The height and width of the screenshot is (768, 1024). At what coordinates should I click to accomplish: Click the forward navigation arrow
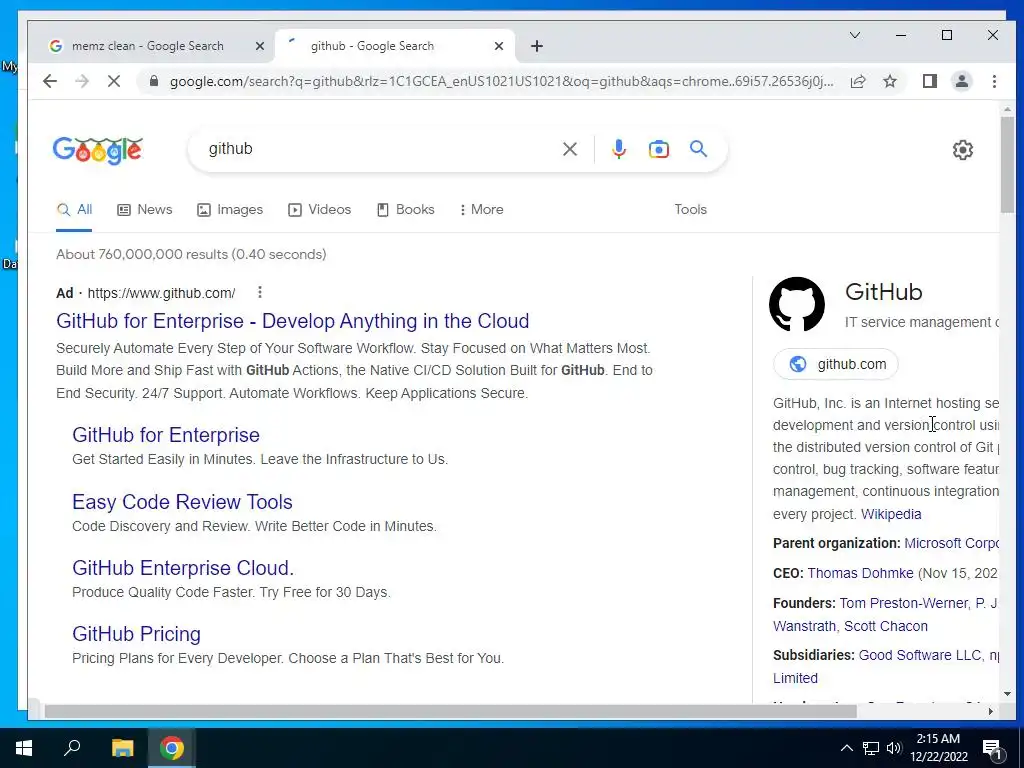click(82, 81)
